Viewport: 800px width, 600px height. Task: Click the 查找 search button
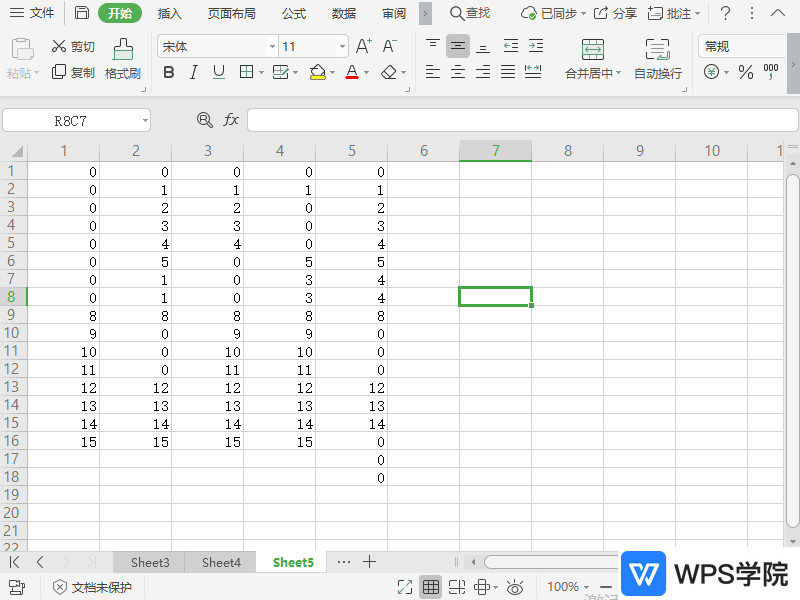click(470, 13)
